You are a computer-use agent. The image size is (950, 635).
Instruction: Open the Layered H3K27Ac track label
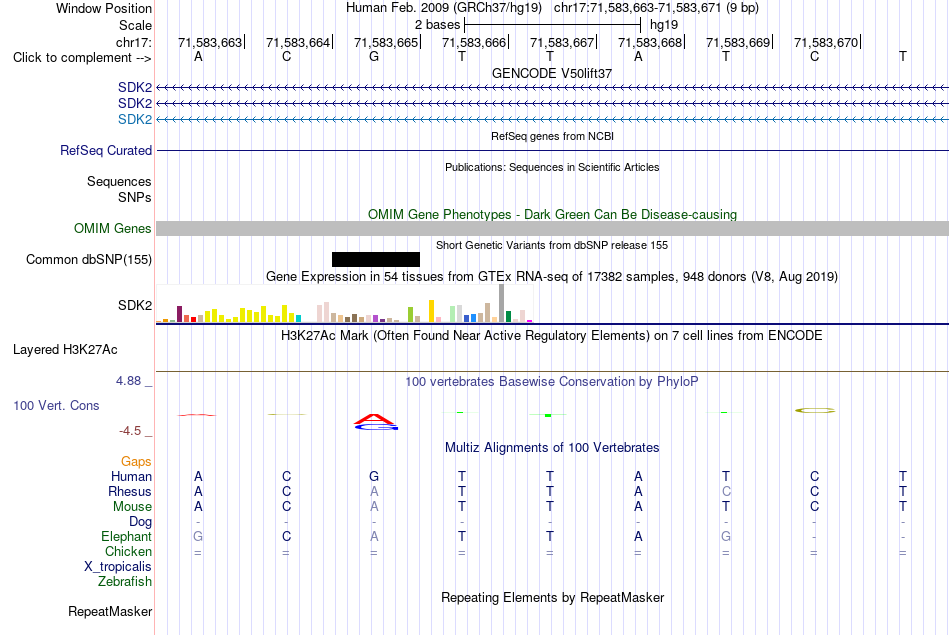[x=65, y=350]
